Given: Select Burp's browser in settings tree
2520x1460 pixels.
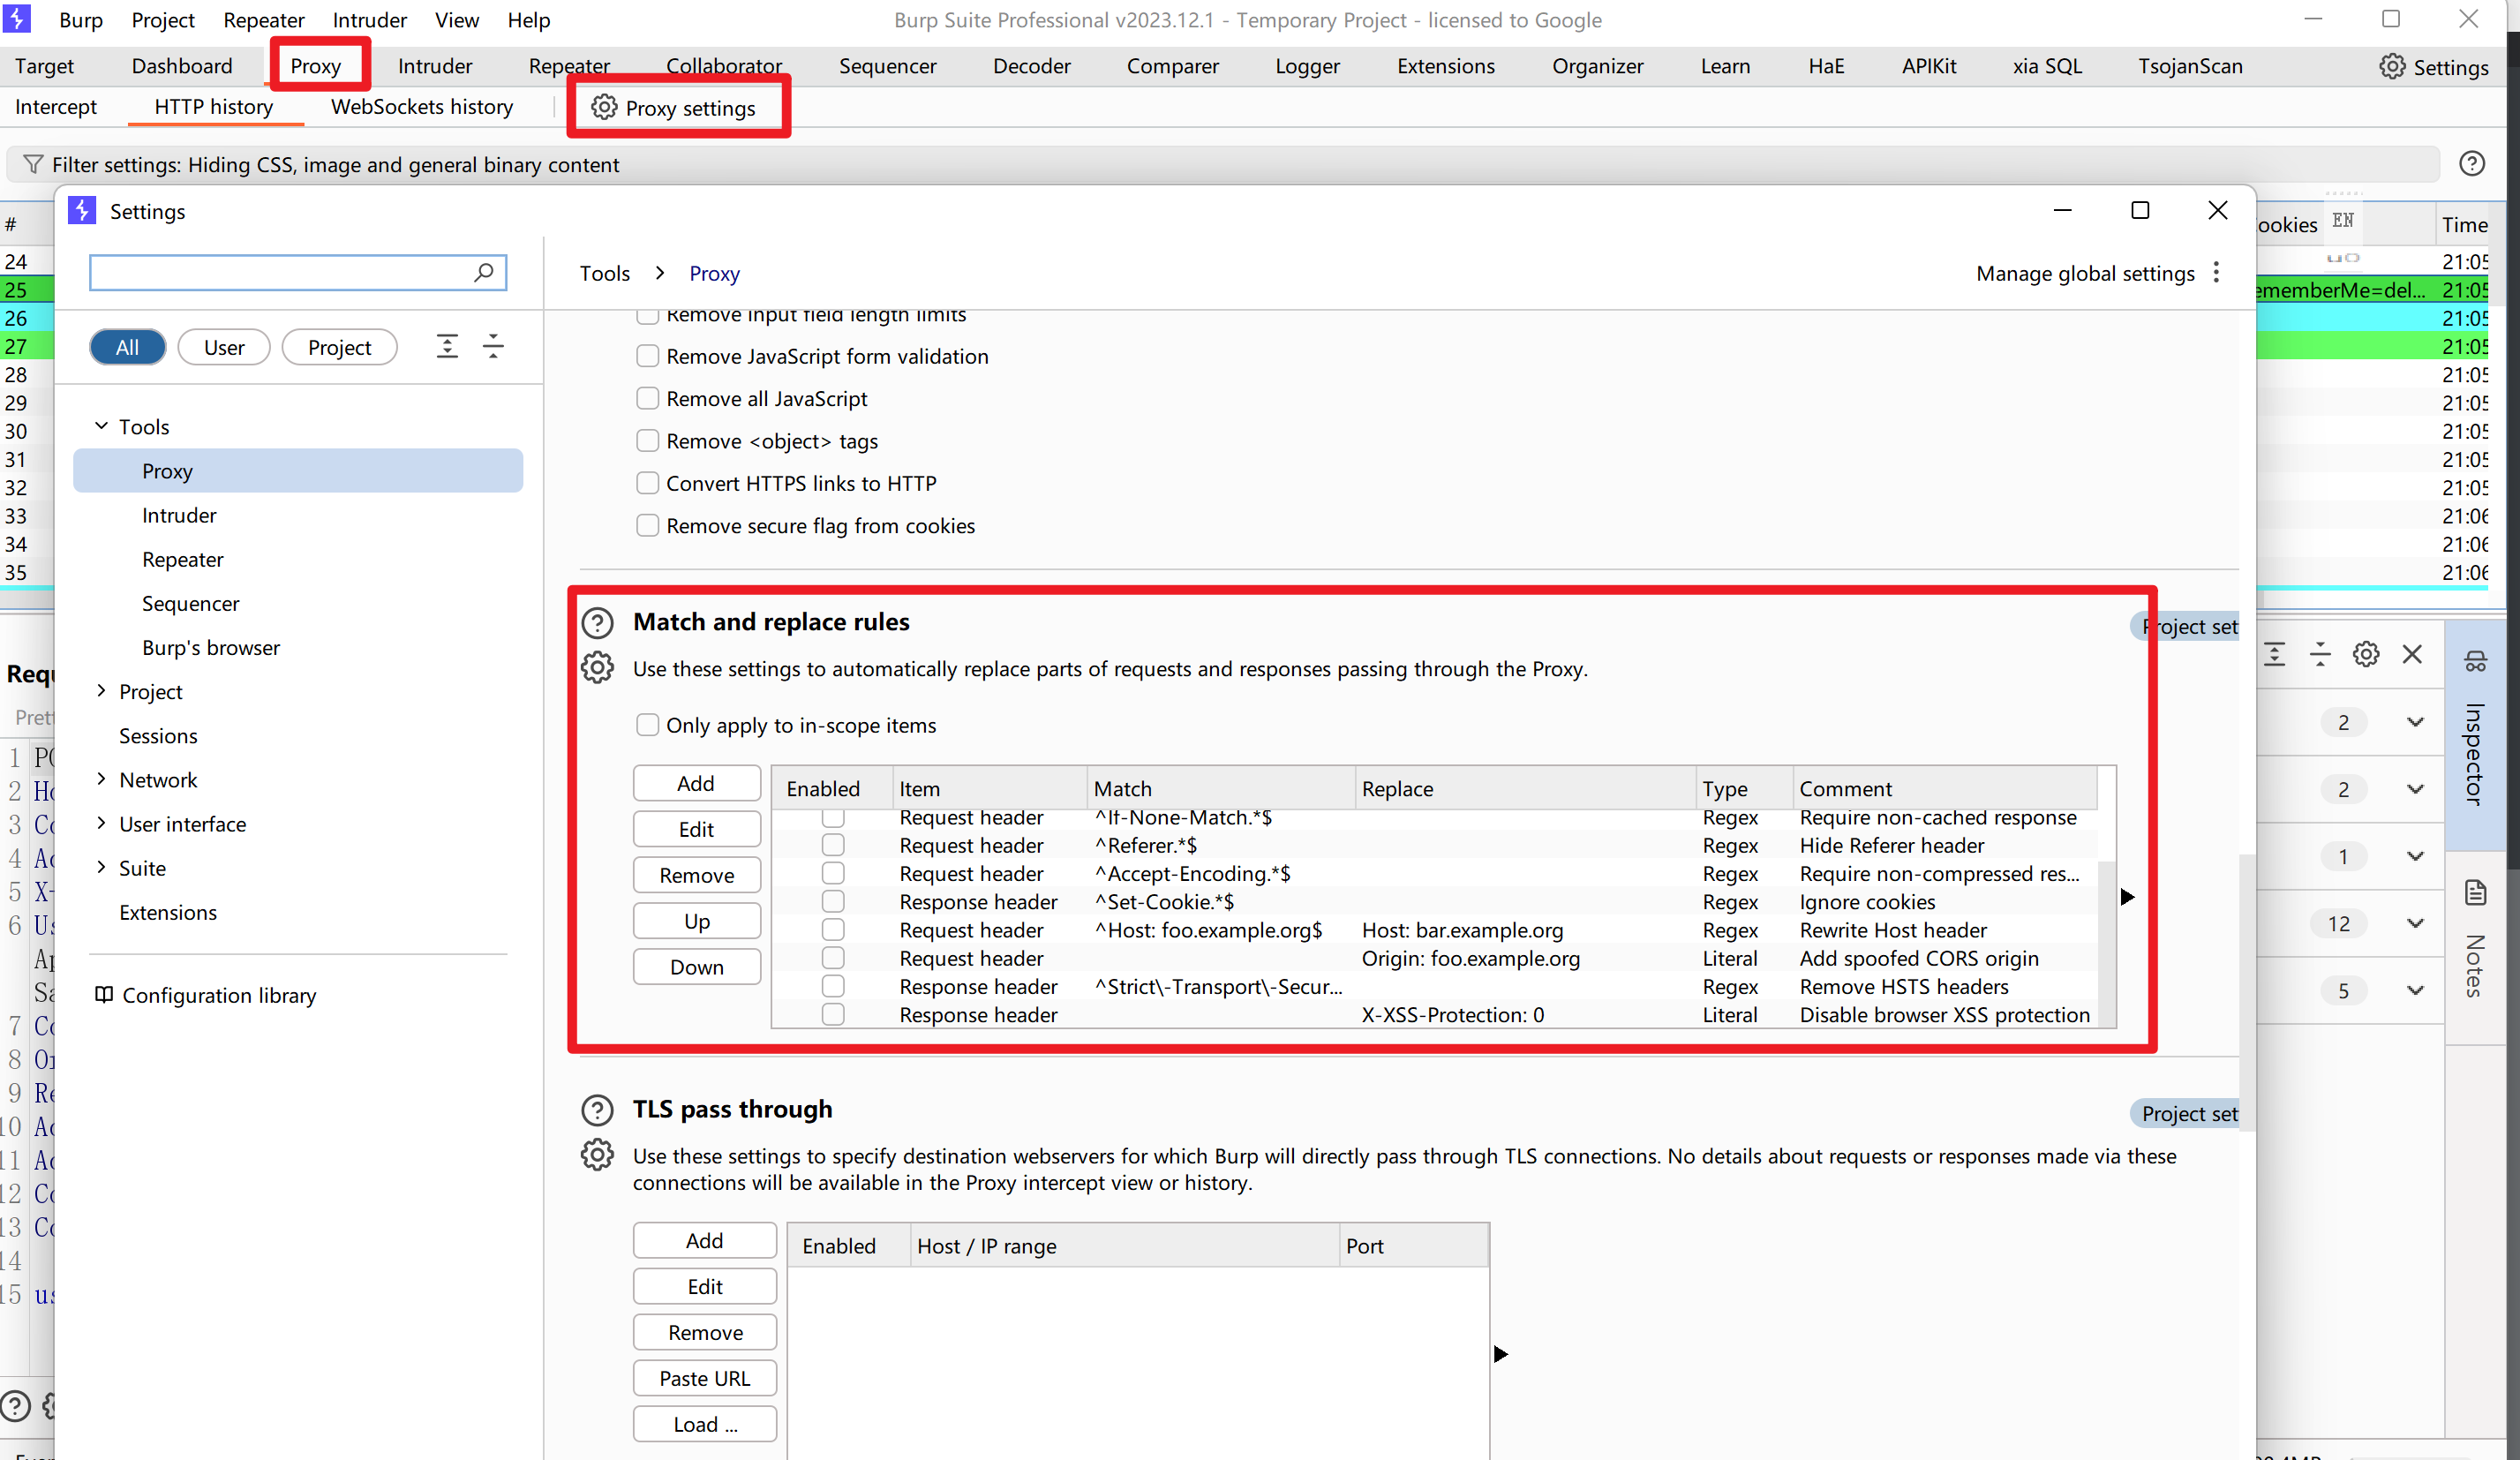Looking at the screenshot, I should click(210, 647).
